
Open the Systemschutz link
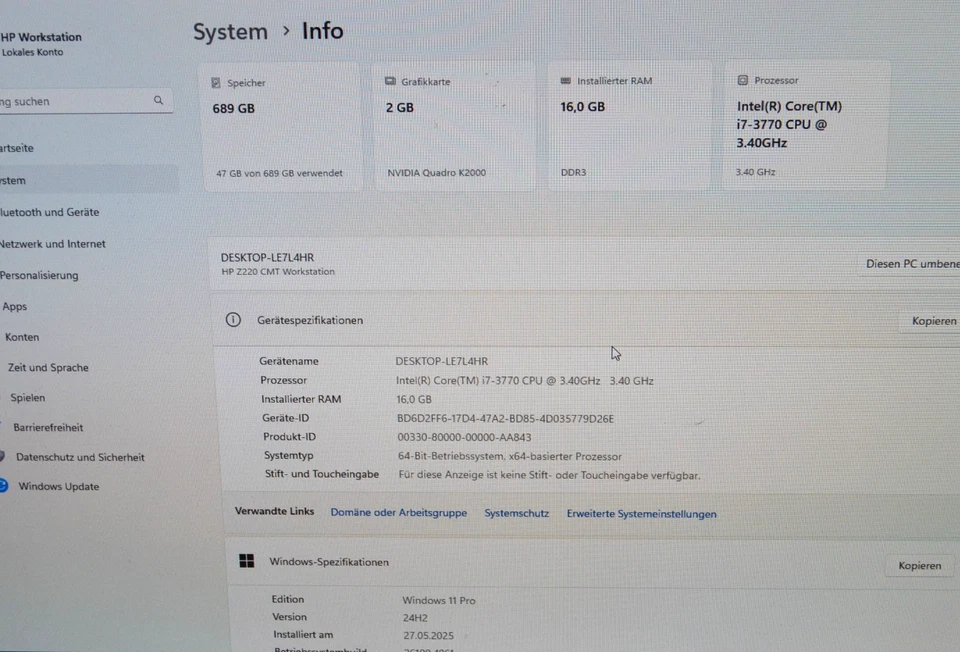(x=516, y=511)
